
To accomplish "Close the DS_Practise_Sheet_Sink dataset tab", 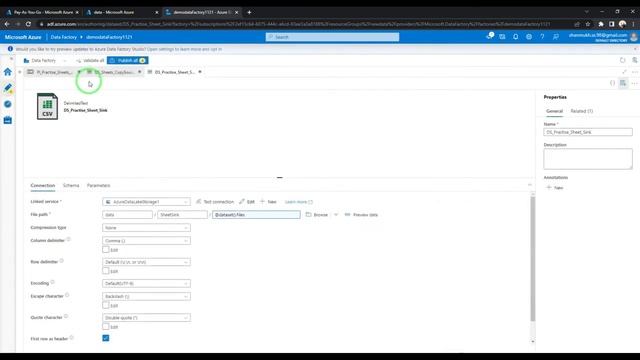I will (x=200, y=72).
